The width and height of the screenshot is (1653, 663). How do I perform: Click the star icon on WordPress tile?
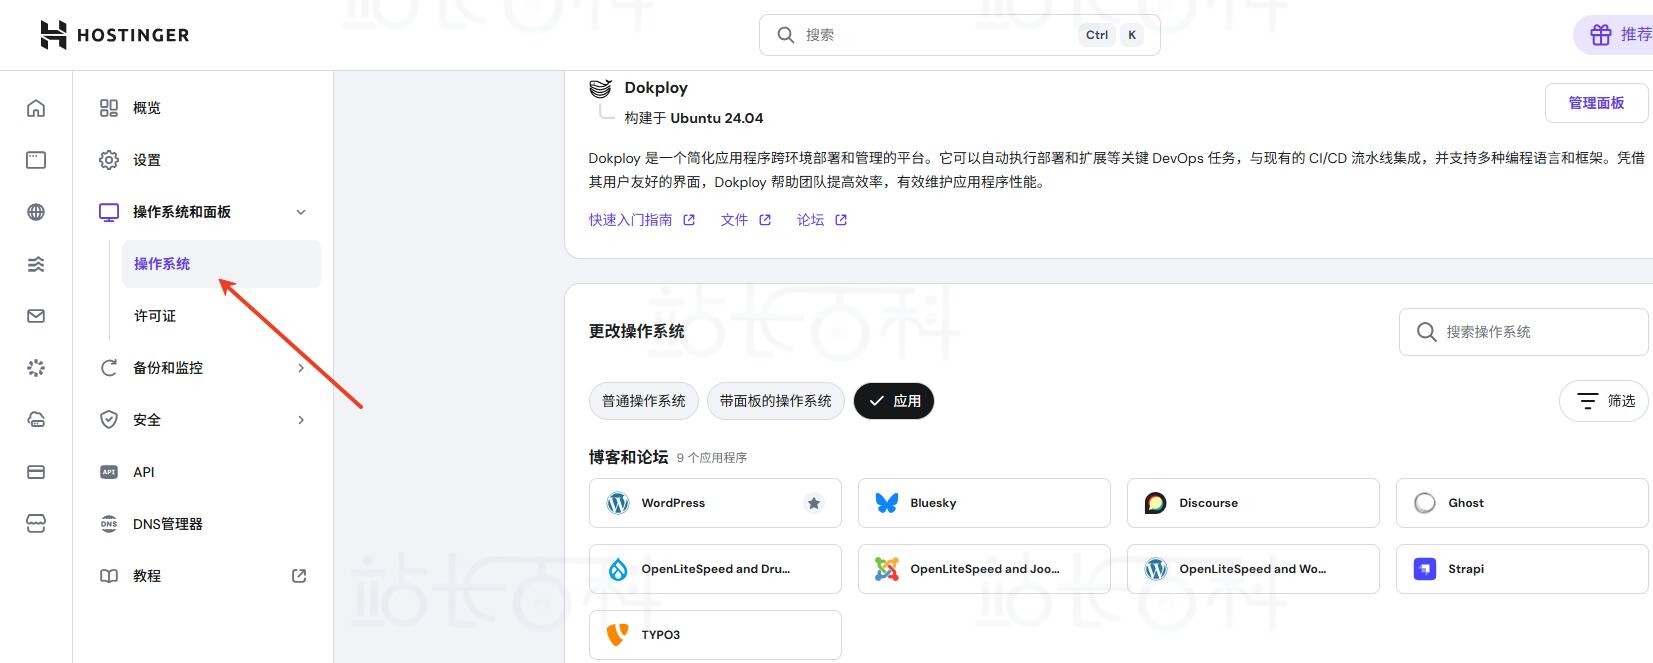click(x=814, y=503)
